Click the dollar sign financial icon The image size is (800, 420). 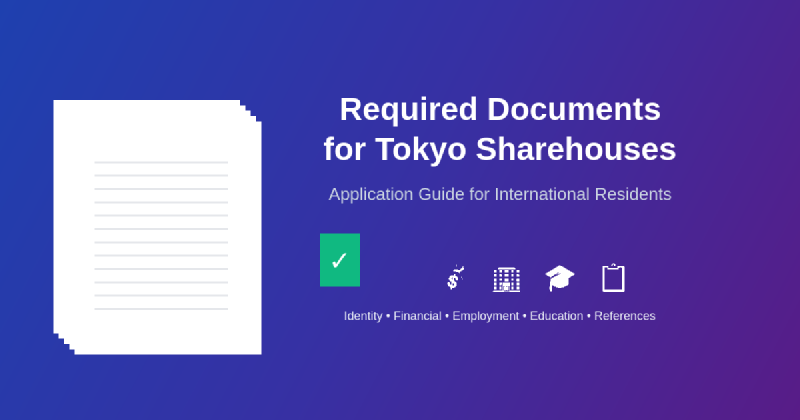455,278
